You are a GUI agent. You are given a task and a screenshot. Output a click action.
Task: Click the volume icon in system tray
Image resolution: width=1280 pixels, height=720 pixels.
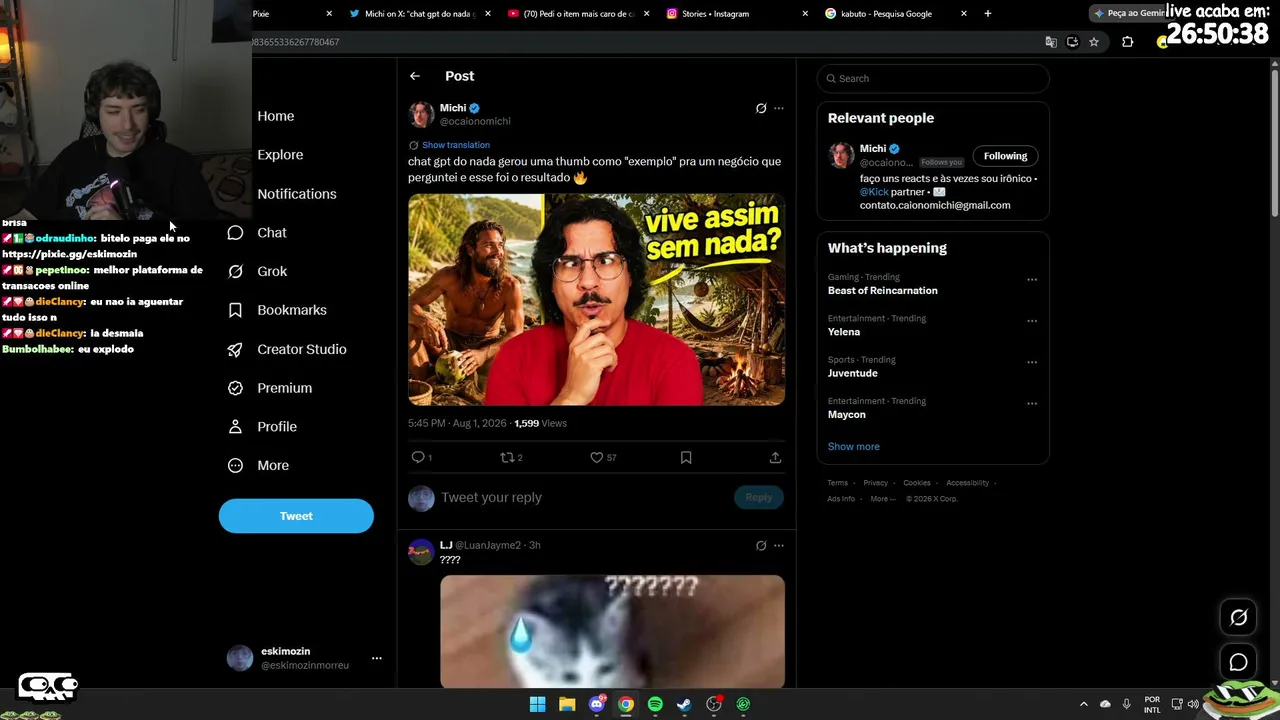tap(1193, 704)
